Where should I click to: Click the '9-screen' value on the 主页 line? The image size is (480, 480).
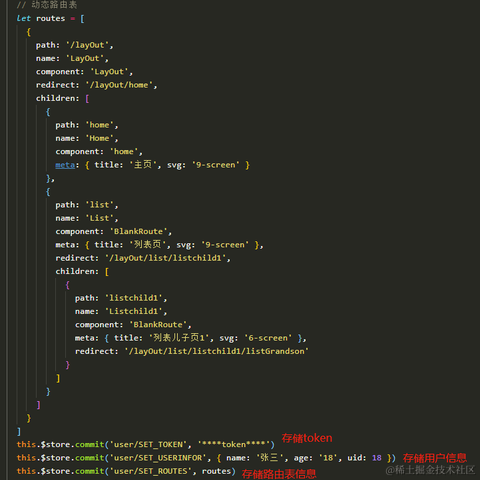click(216, 165)
